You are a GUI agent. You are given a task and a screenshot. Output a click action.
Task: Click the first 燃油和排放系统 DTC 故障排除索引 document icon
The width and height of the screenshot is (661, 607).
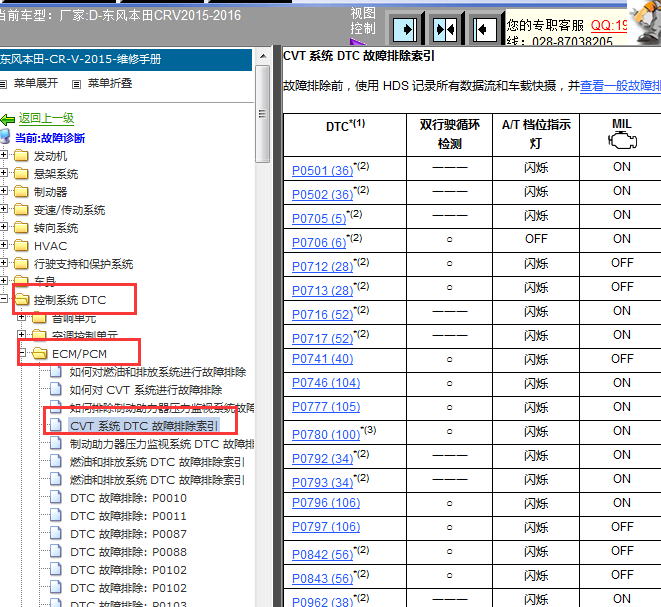pyautogui.click(x=56, y=462)
